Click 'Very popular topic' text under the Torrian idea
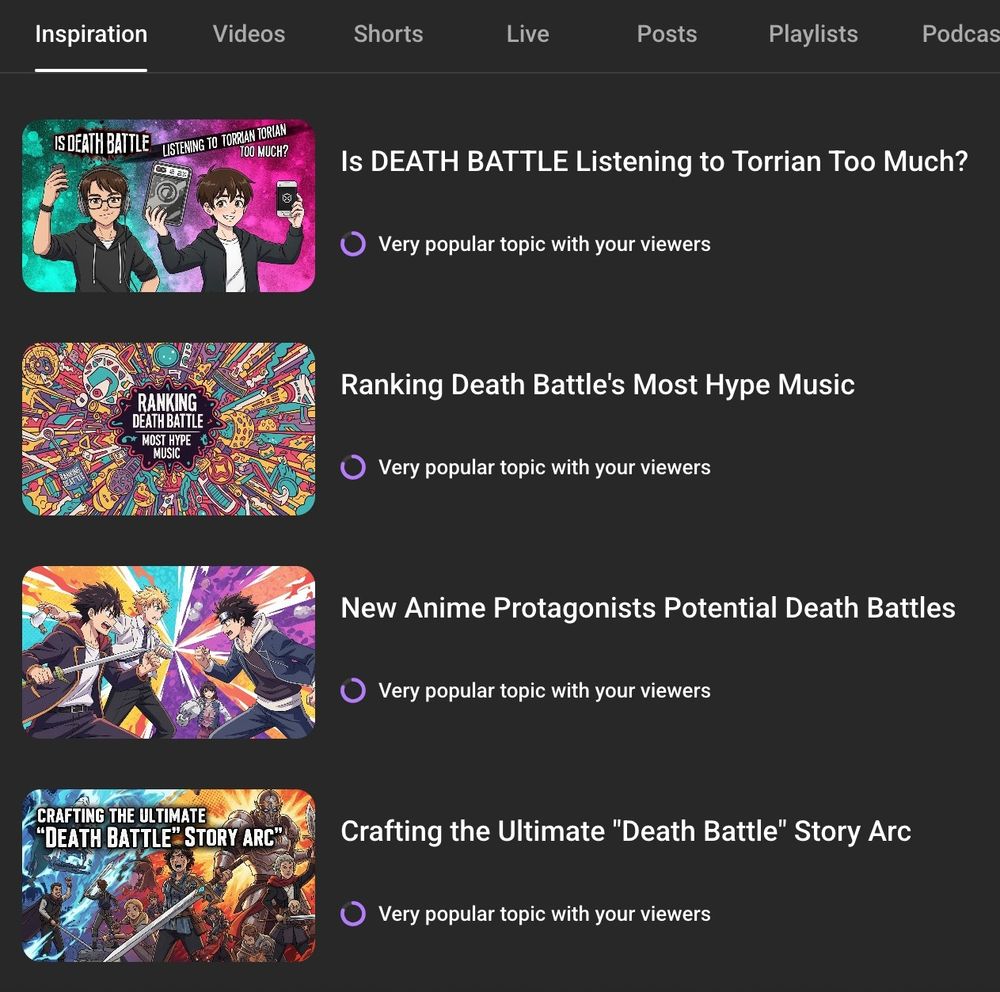 coord(544,244)
